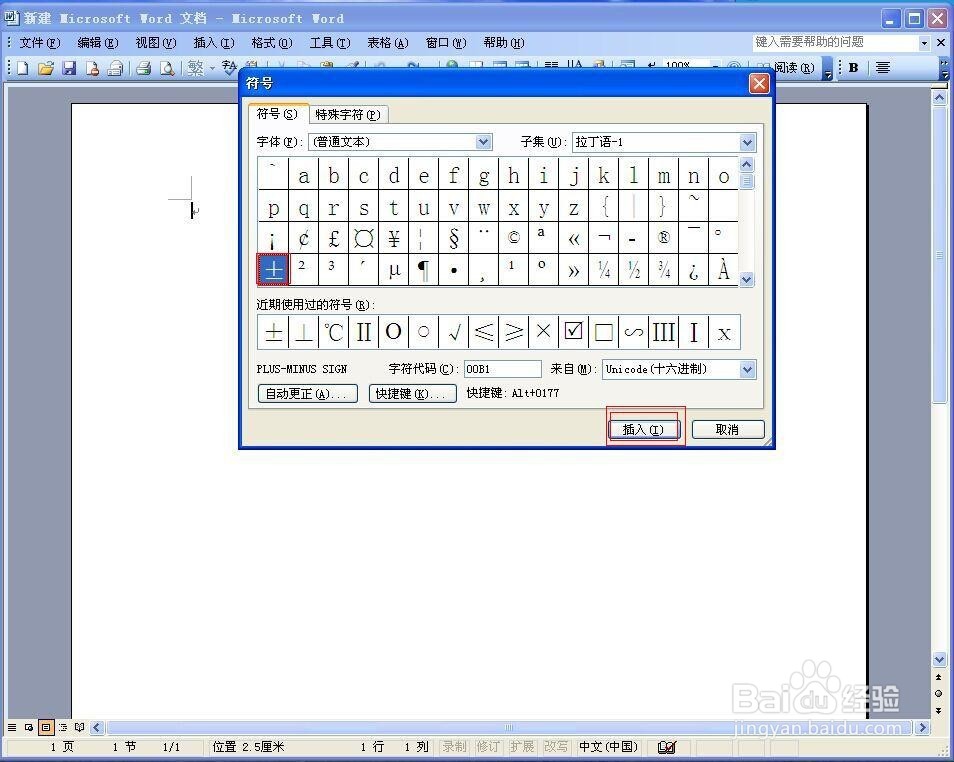954x762 pixels.
Task: Click the Previous page double-arrow button
Action: tap(939, 677)
